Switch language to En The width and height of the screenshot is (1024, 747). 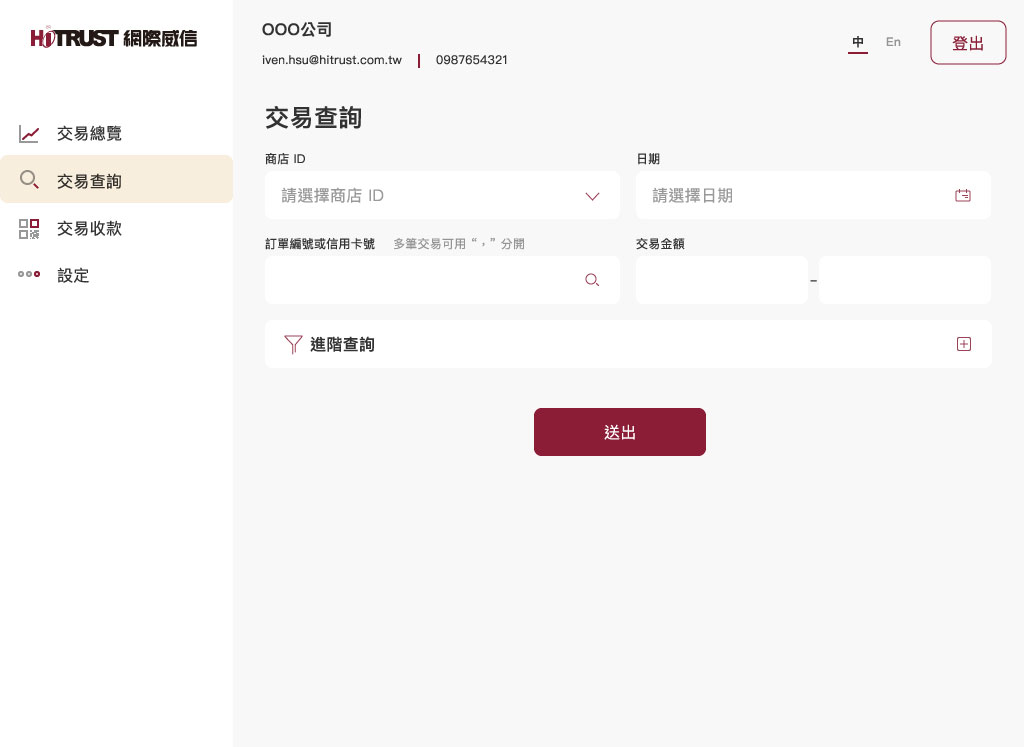pos(893,42)
